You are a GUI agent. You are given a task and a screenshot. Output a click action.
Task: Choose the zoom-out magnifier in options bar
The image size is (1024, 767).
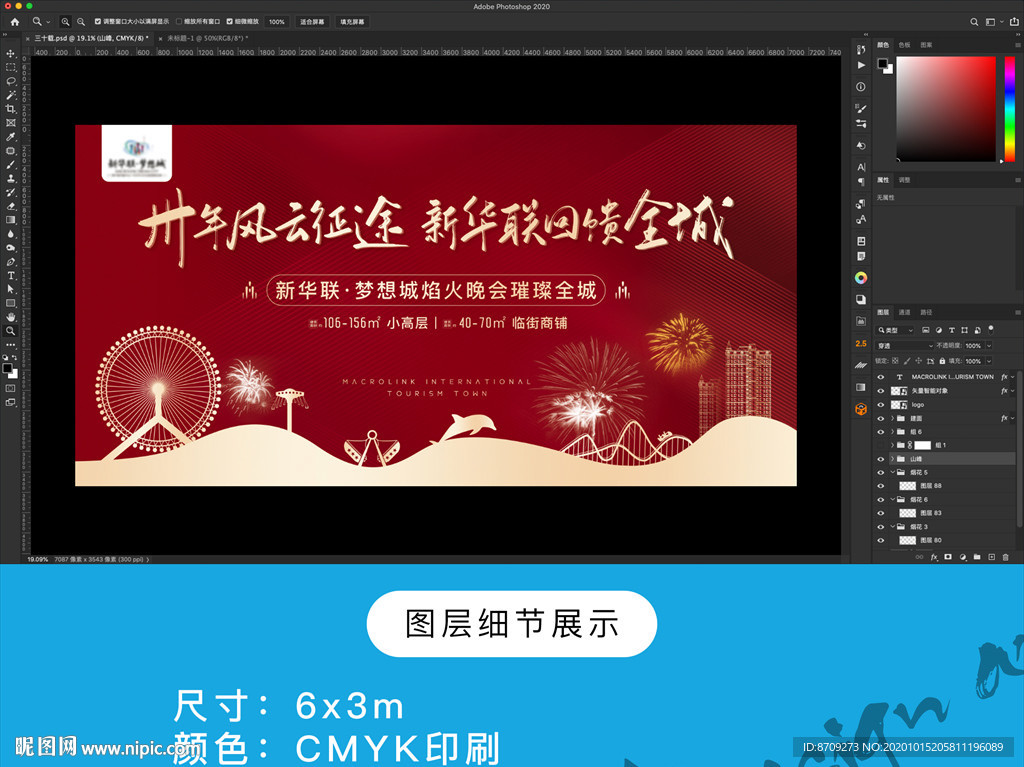click(81, 22)
